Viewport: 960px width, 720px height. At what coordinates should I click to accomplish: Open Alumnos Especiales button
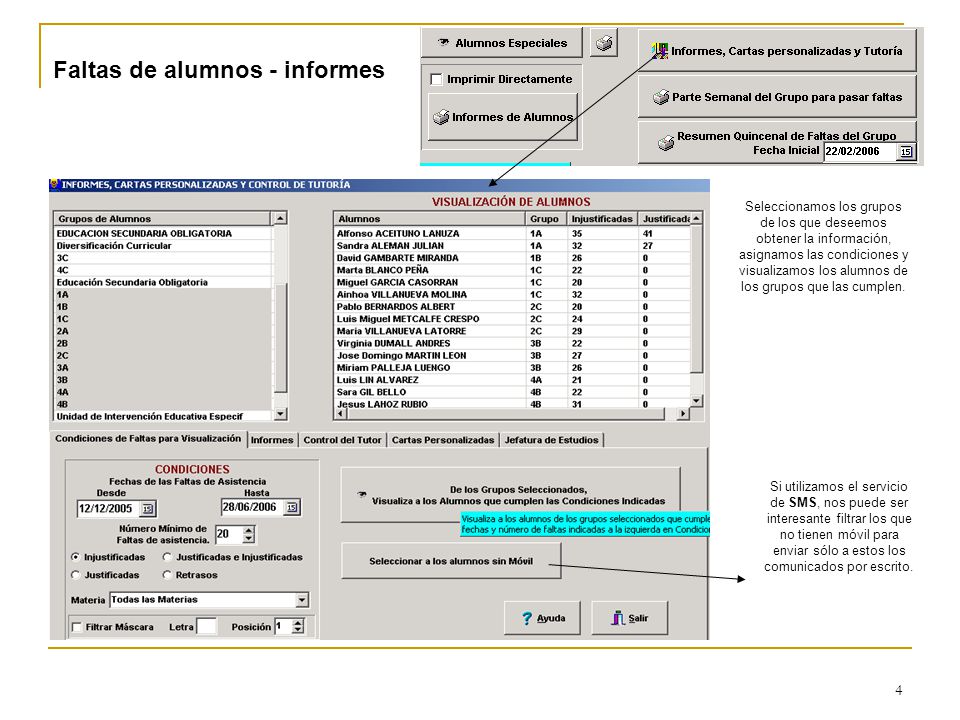tap(501, 43)
